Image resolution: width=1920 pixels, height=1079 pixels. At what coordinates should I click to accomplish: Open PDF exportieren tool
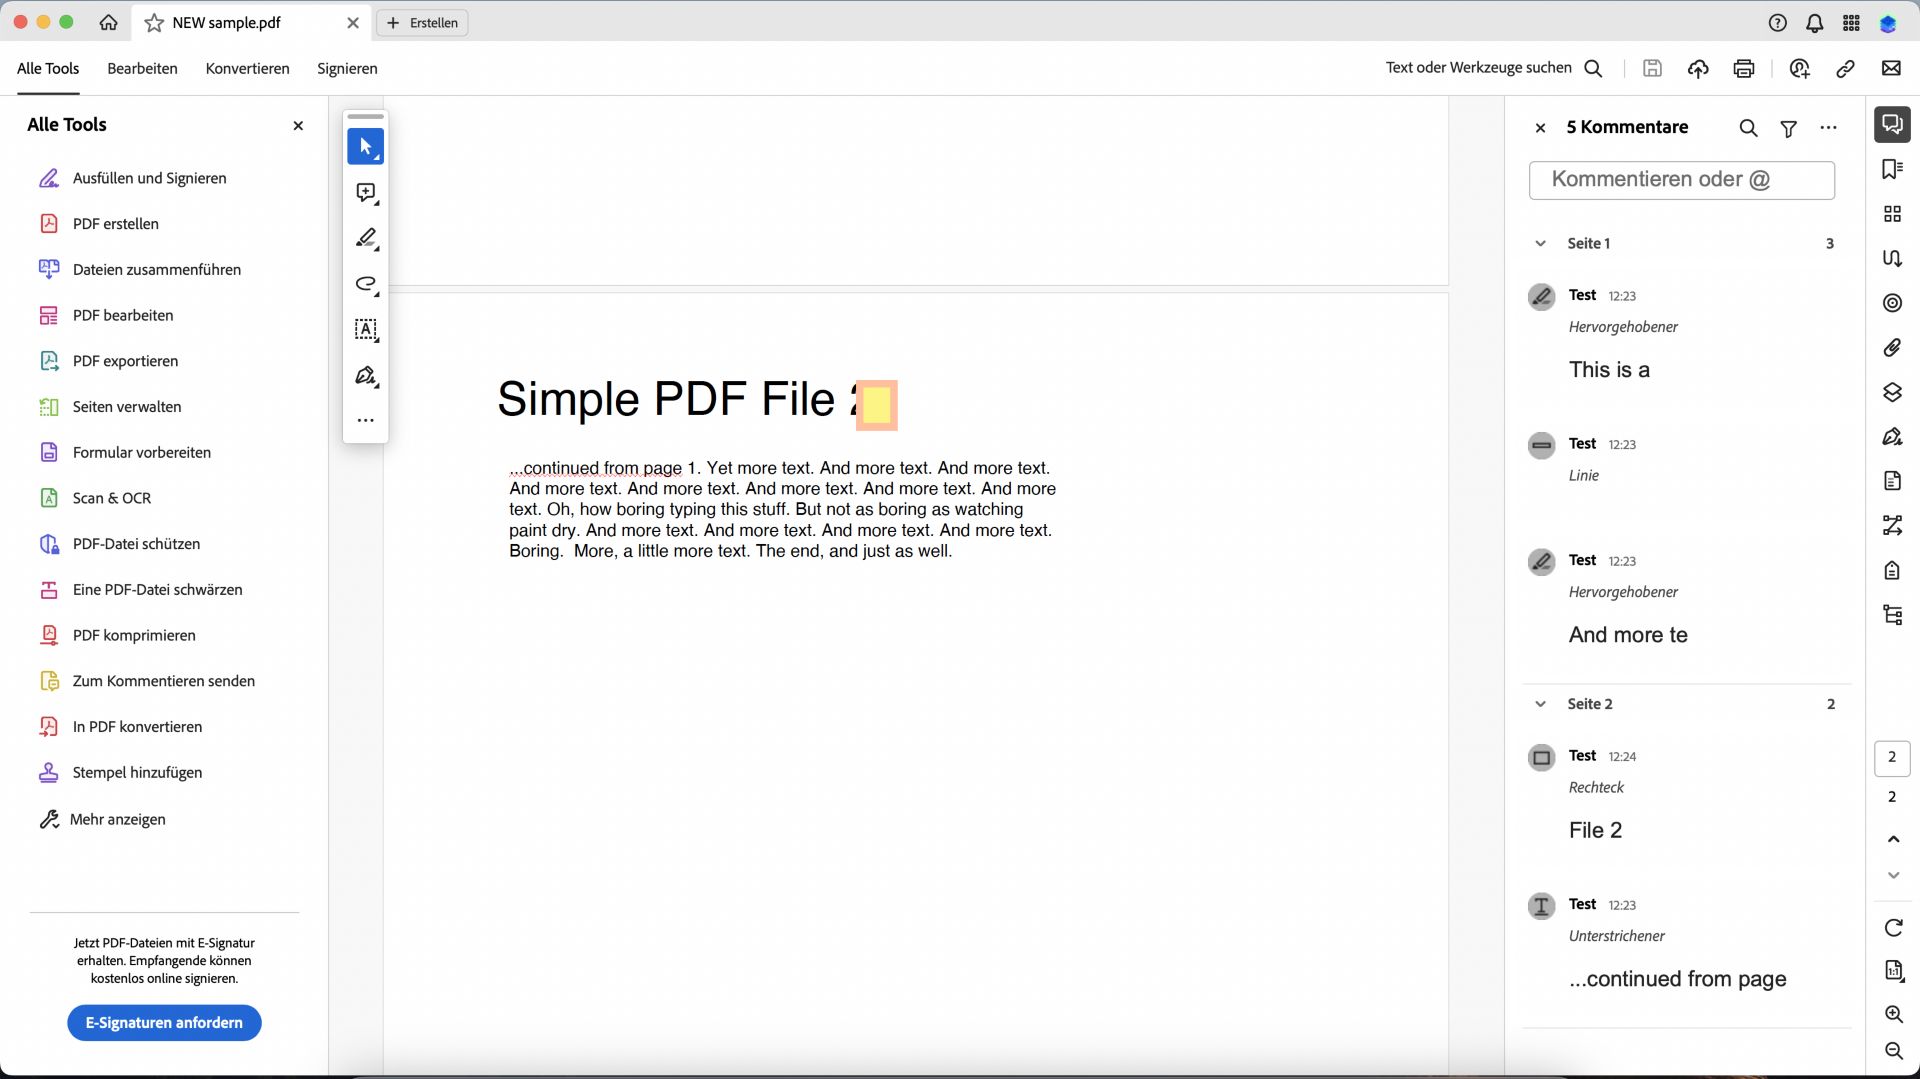(x=109, y=361)
